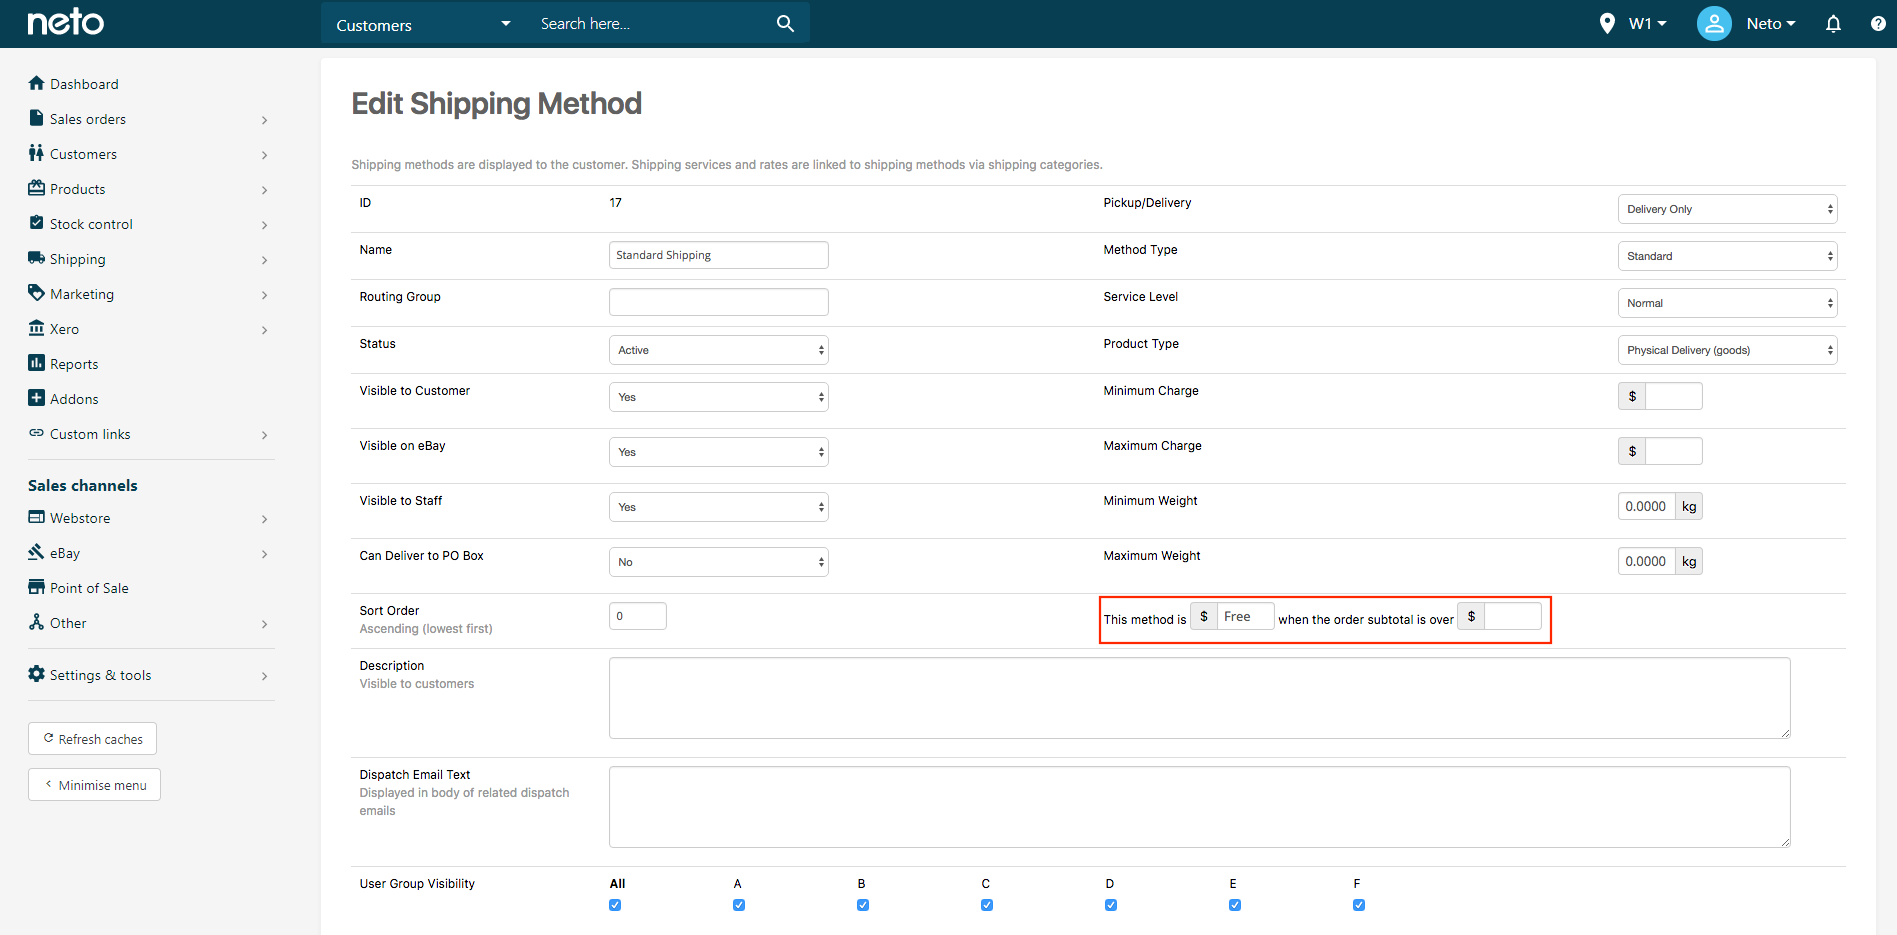
Task: Open the Status dropdown
Action: point(719,350)
